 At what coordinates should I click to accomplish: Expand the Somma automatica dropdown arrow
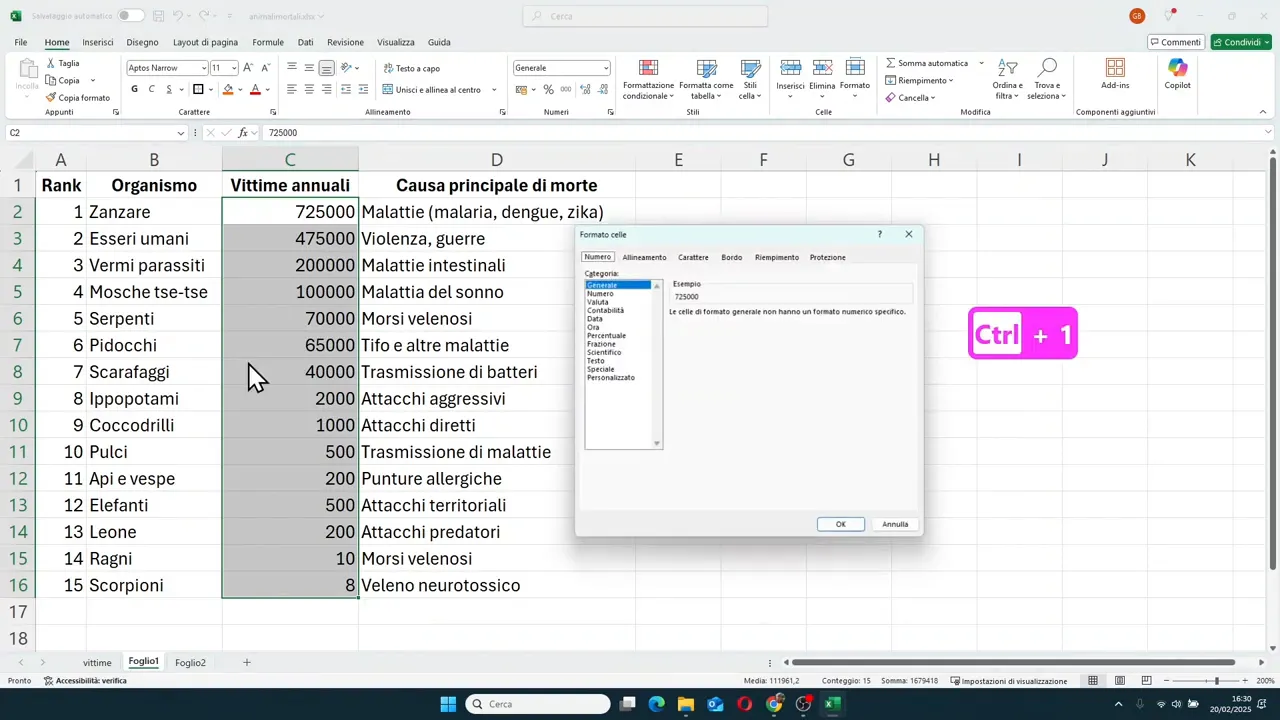tap(981, 63)
